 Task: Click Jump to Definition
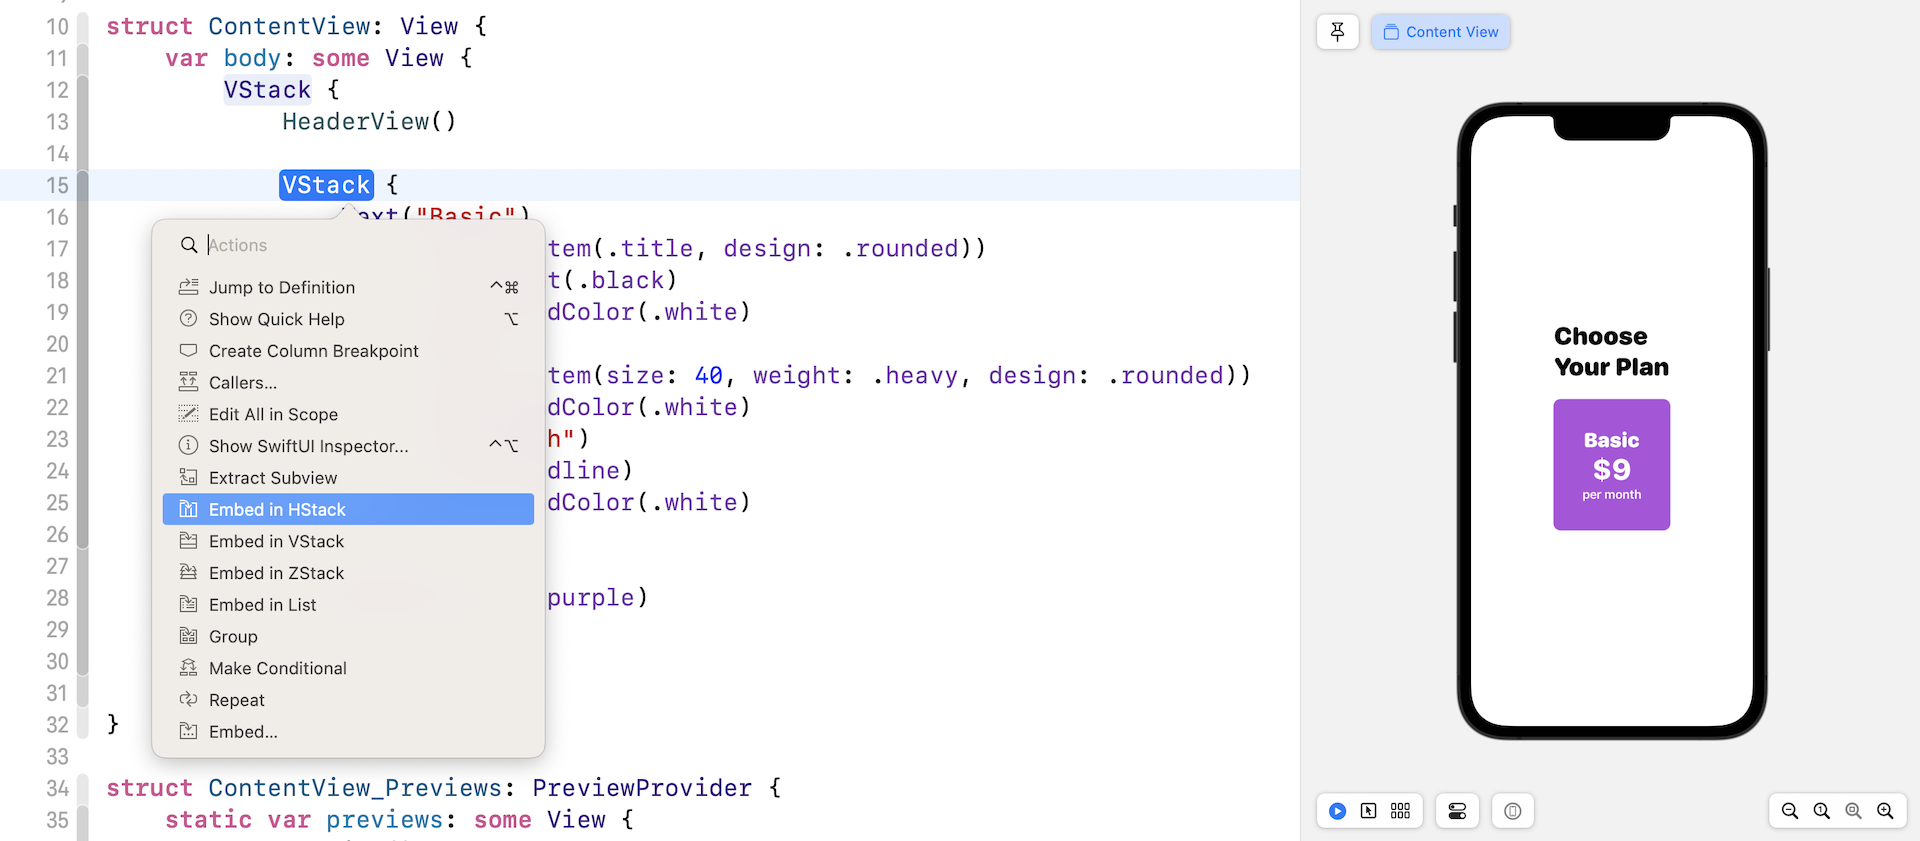[282, 287]
